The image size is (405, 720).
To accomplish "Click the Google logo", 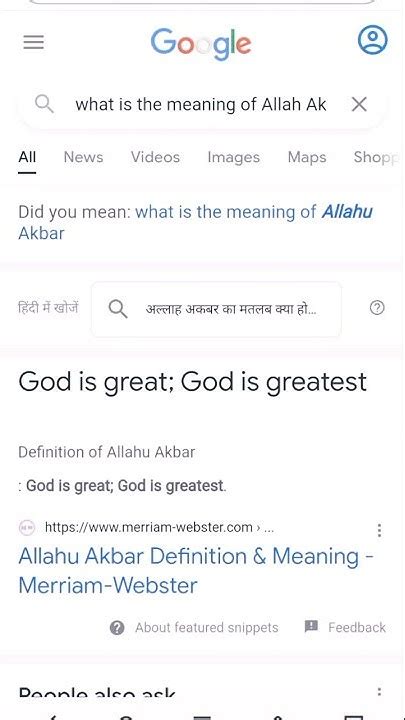I will click(201, 44).
